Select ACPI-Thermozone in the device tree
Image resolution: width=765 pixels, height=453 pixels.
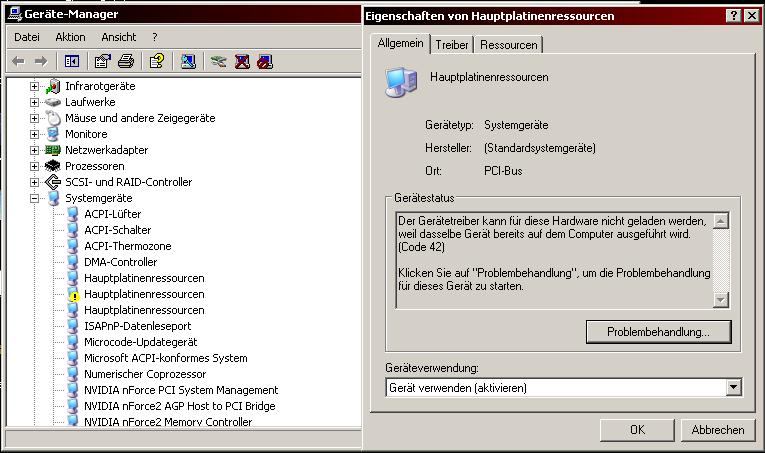[x=128, y=246]
